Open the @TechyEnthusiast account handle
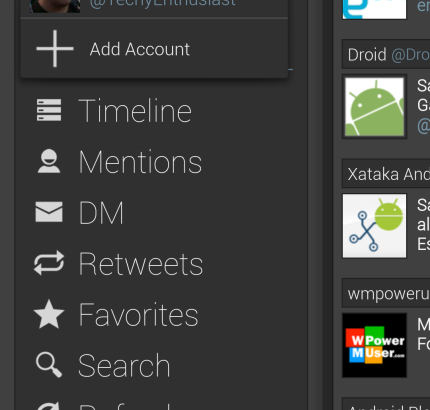430x410 pixels. (162, 3)
